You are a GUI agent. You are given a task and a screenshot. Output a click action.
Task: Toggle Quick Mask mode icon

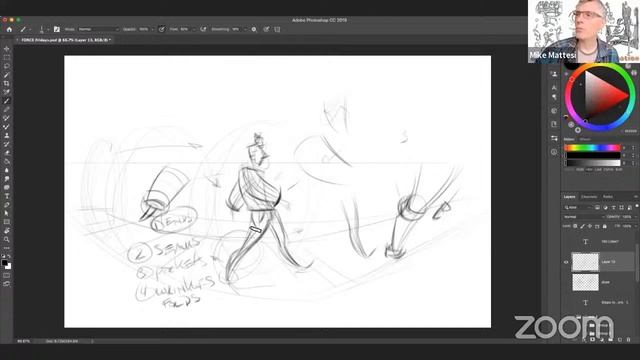click(x=7, y=276)
